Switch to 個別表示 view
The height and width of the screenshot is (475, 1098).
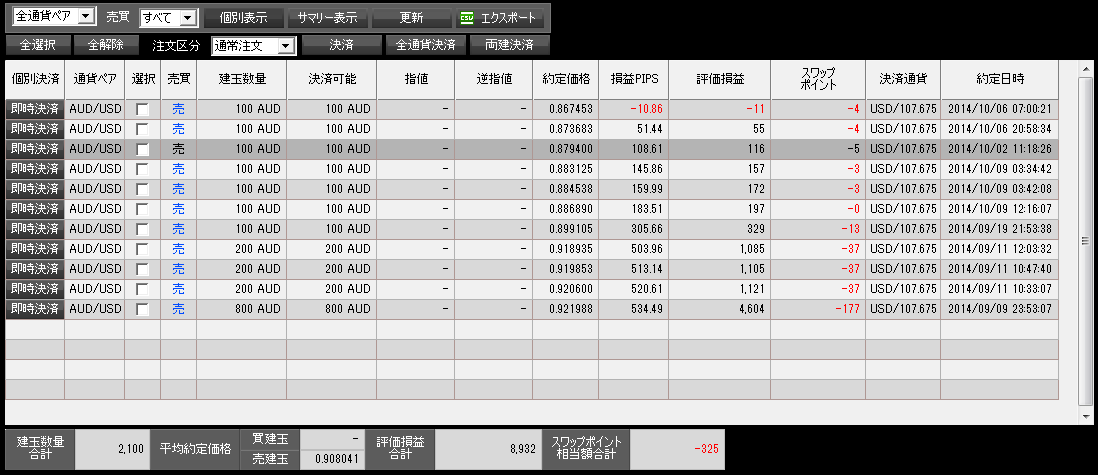(242, 18)
